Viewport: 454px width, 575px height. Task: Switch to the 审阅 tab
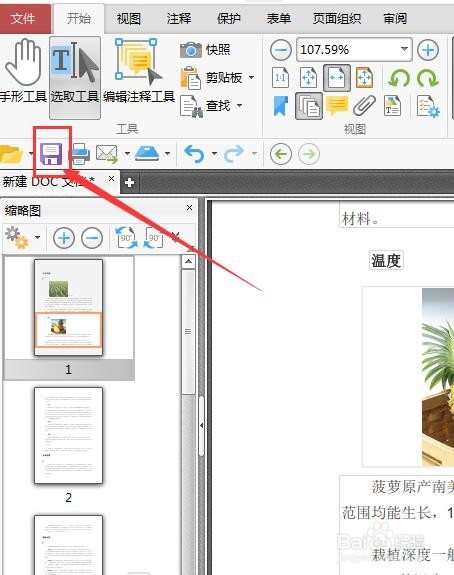coord(395,18)
